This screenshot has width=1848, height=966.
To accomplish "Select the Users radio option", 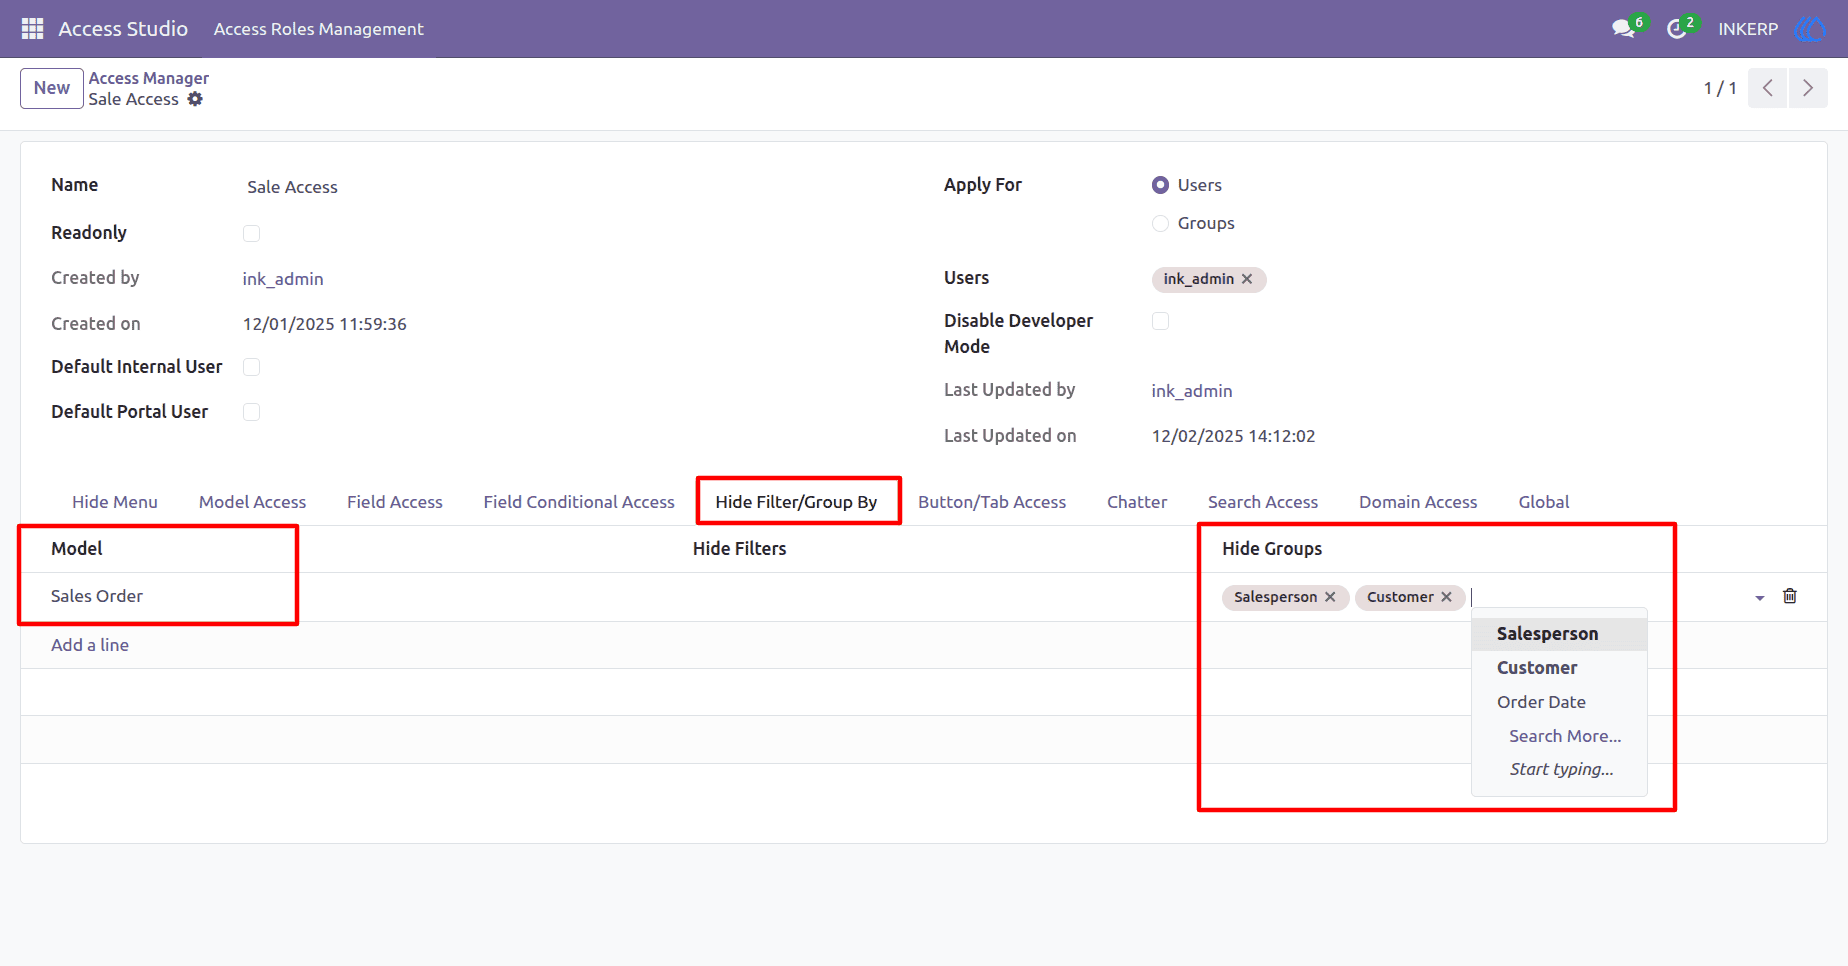I will click(x=1160, y=185).
